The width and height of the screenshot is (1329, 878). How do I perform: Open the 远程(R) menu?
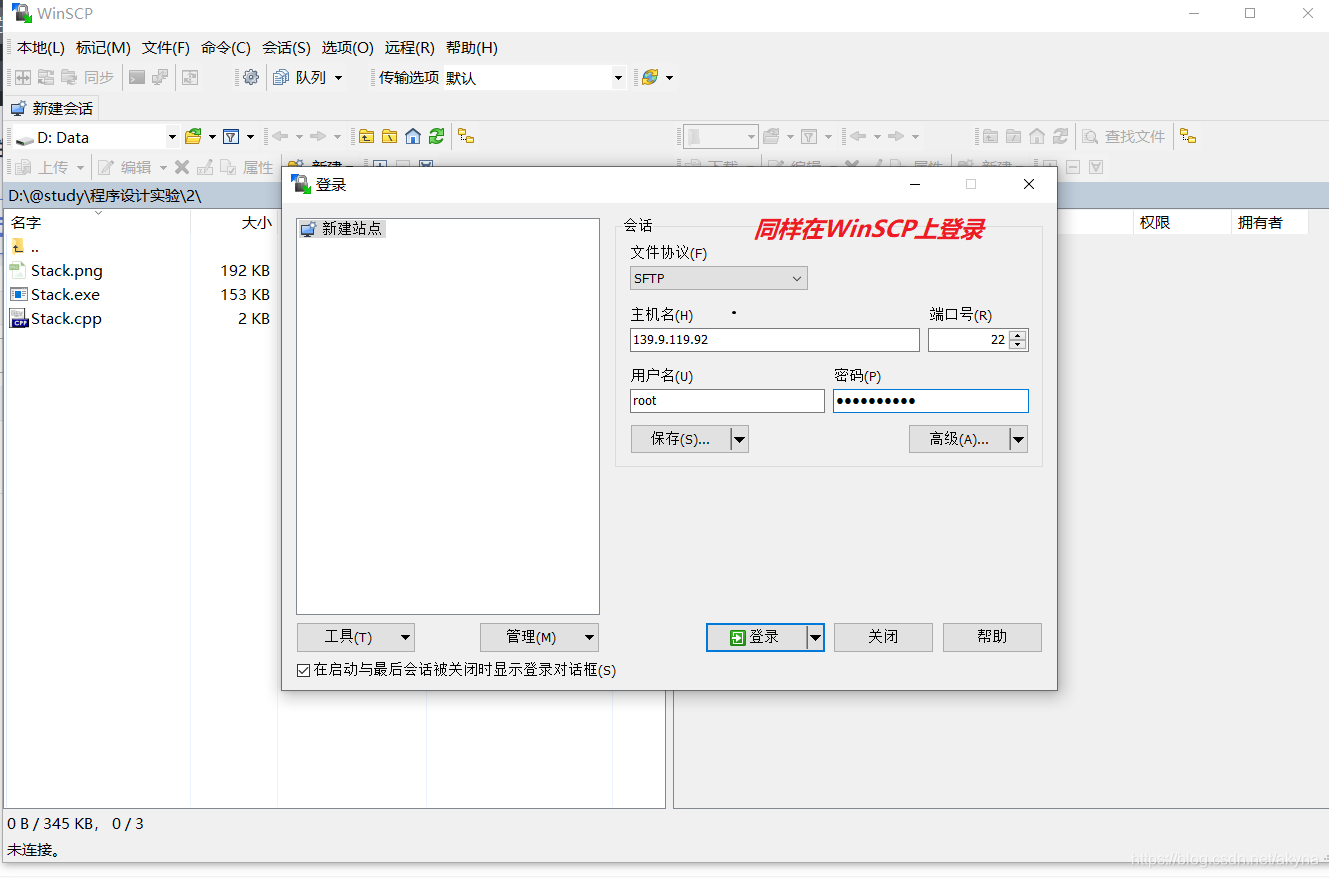(x=410, y=47)
